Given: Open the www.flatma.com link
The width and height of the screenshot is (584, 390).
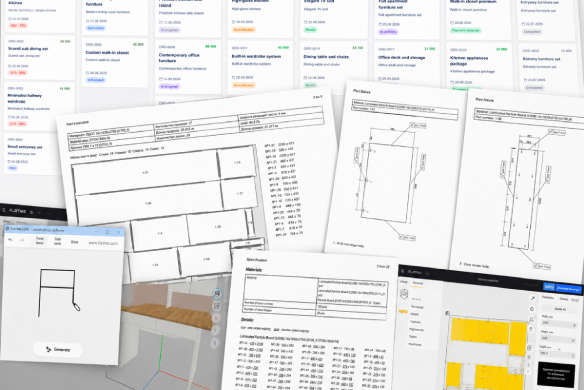Looking at the screenshot, I should click(103, 243).
